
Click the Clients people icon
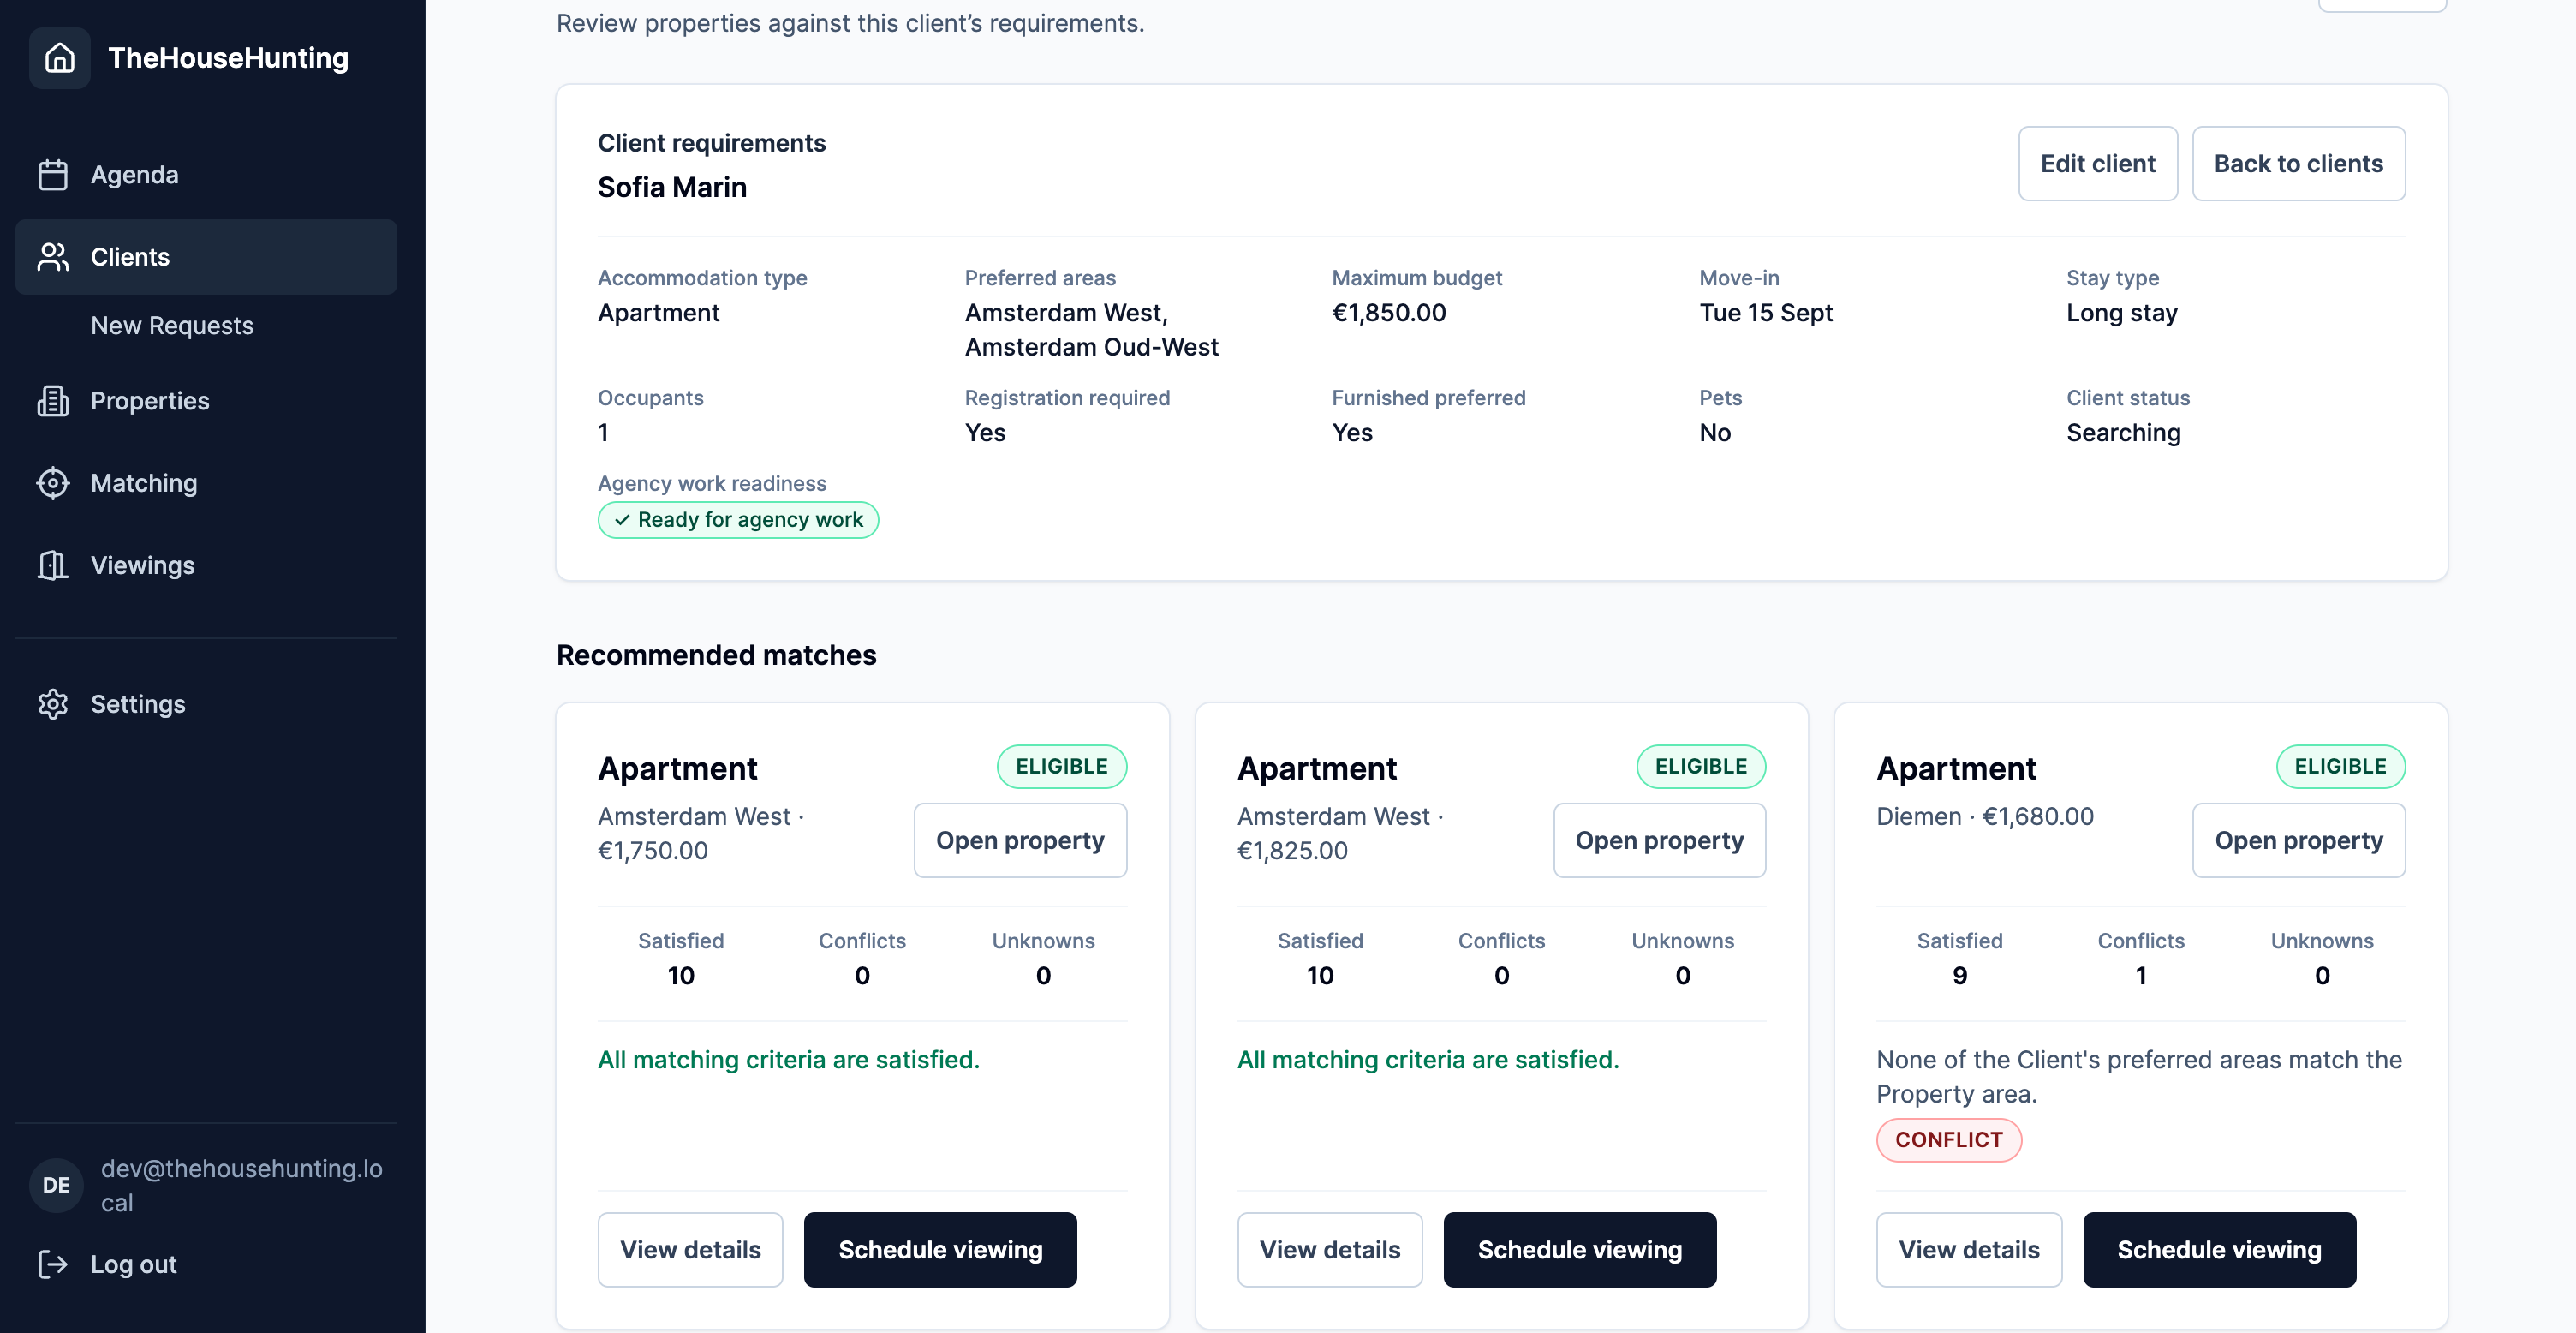coord(53,257)
